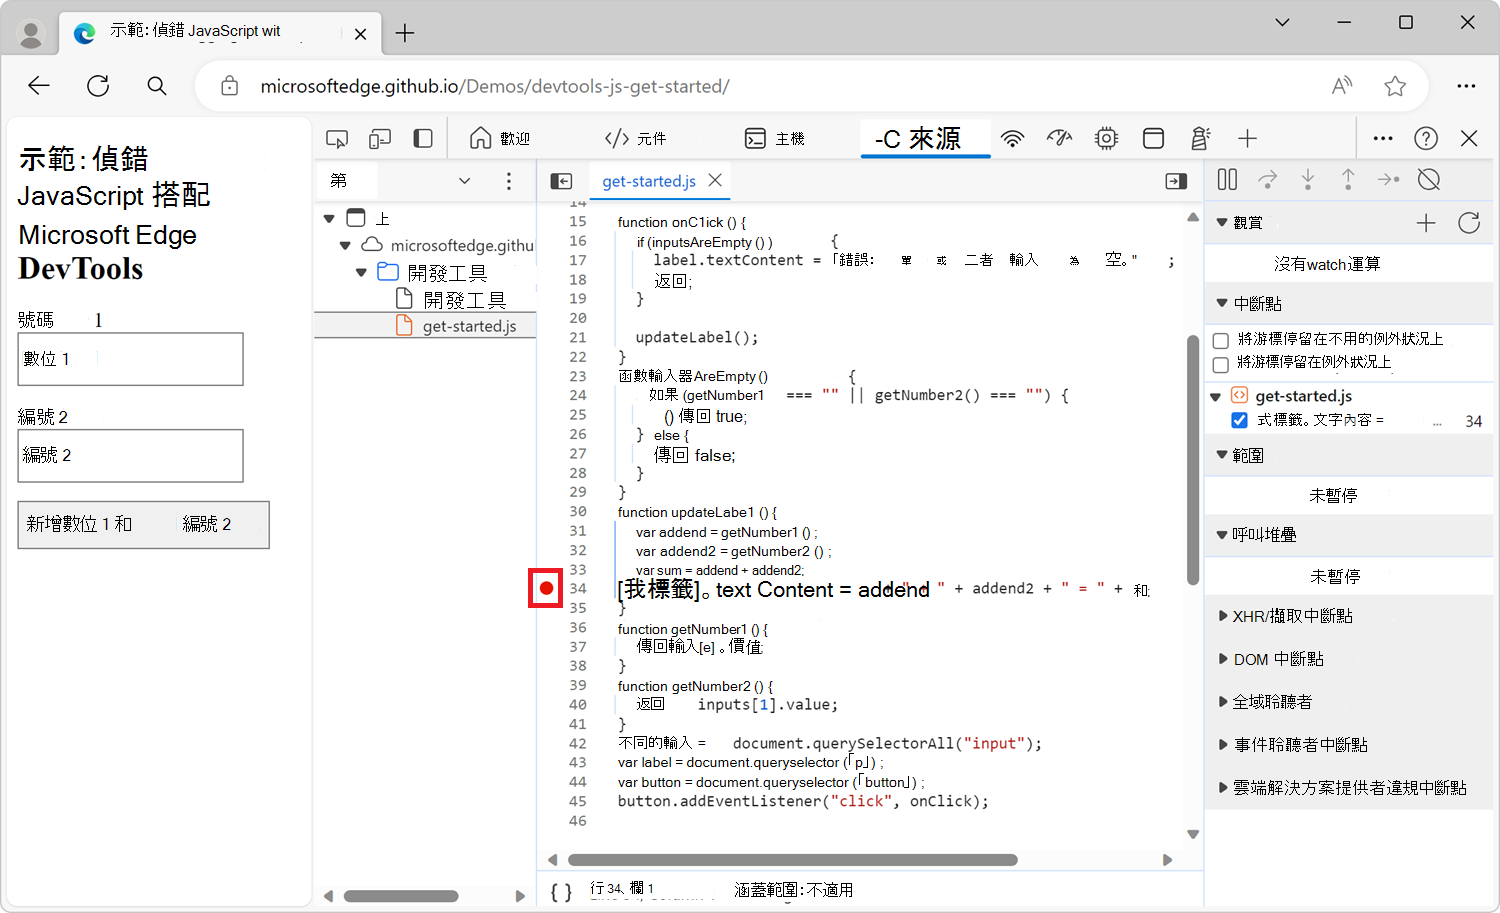The width and height of the screenshot is (1500, 913).
Task: Expand the last breakpoints section in the debugger list
Action: click(1223, 788)
